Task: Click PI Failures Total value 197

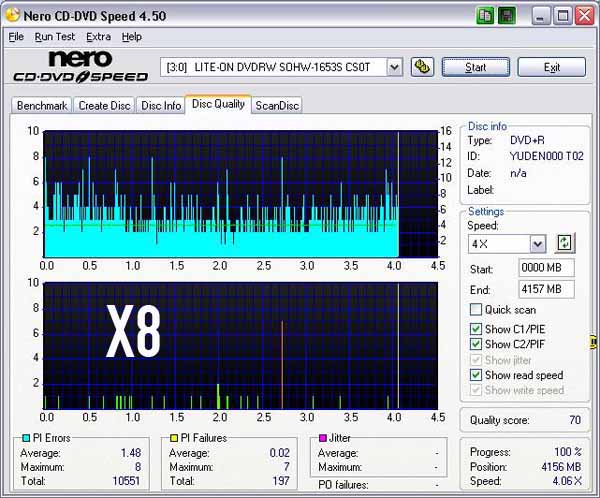Action: (281, 480)
